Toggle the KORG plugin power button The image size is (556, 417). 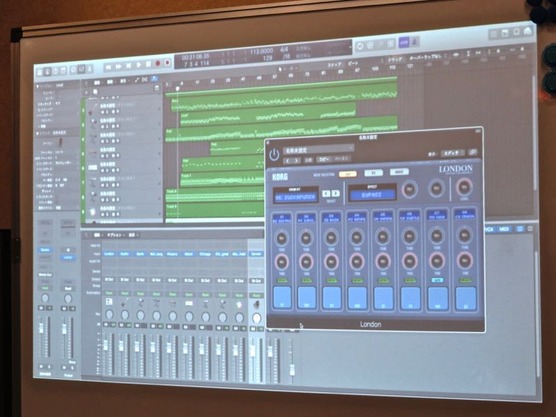(x=274, y=155)
